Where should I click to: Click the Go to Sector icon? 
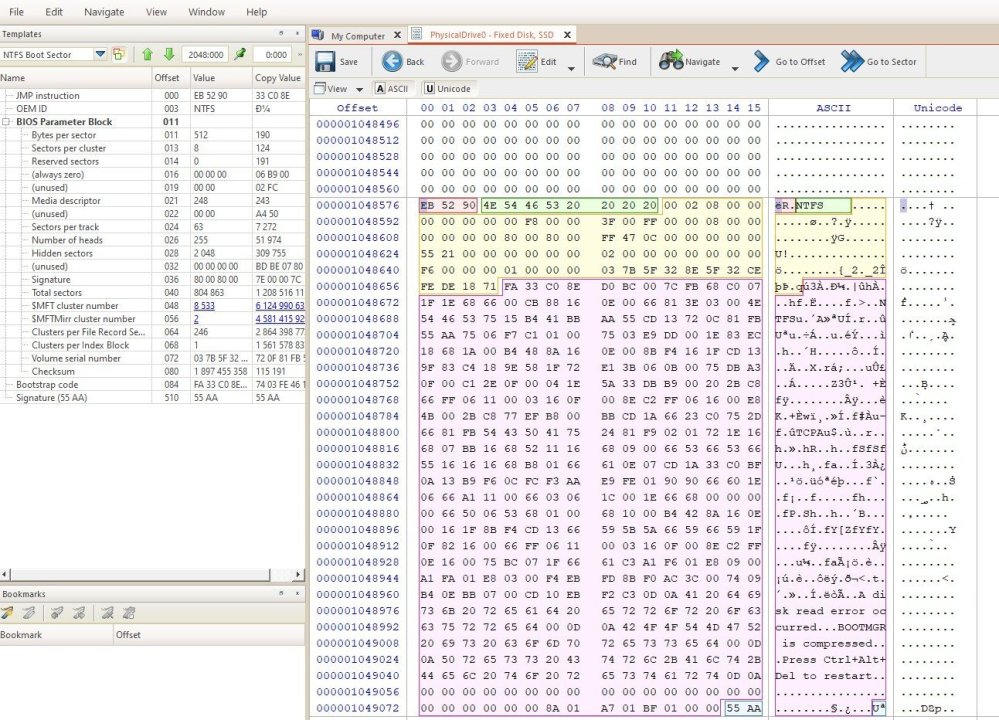pos(852,62)
